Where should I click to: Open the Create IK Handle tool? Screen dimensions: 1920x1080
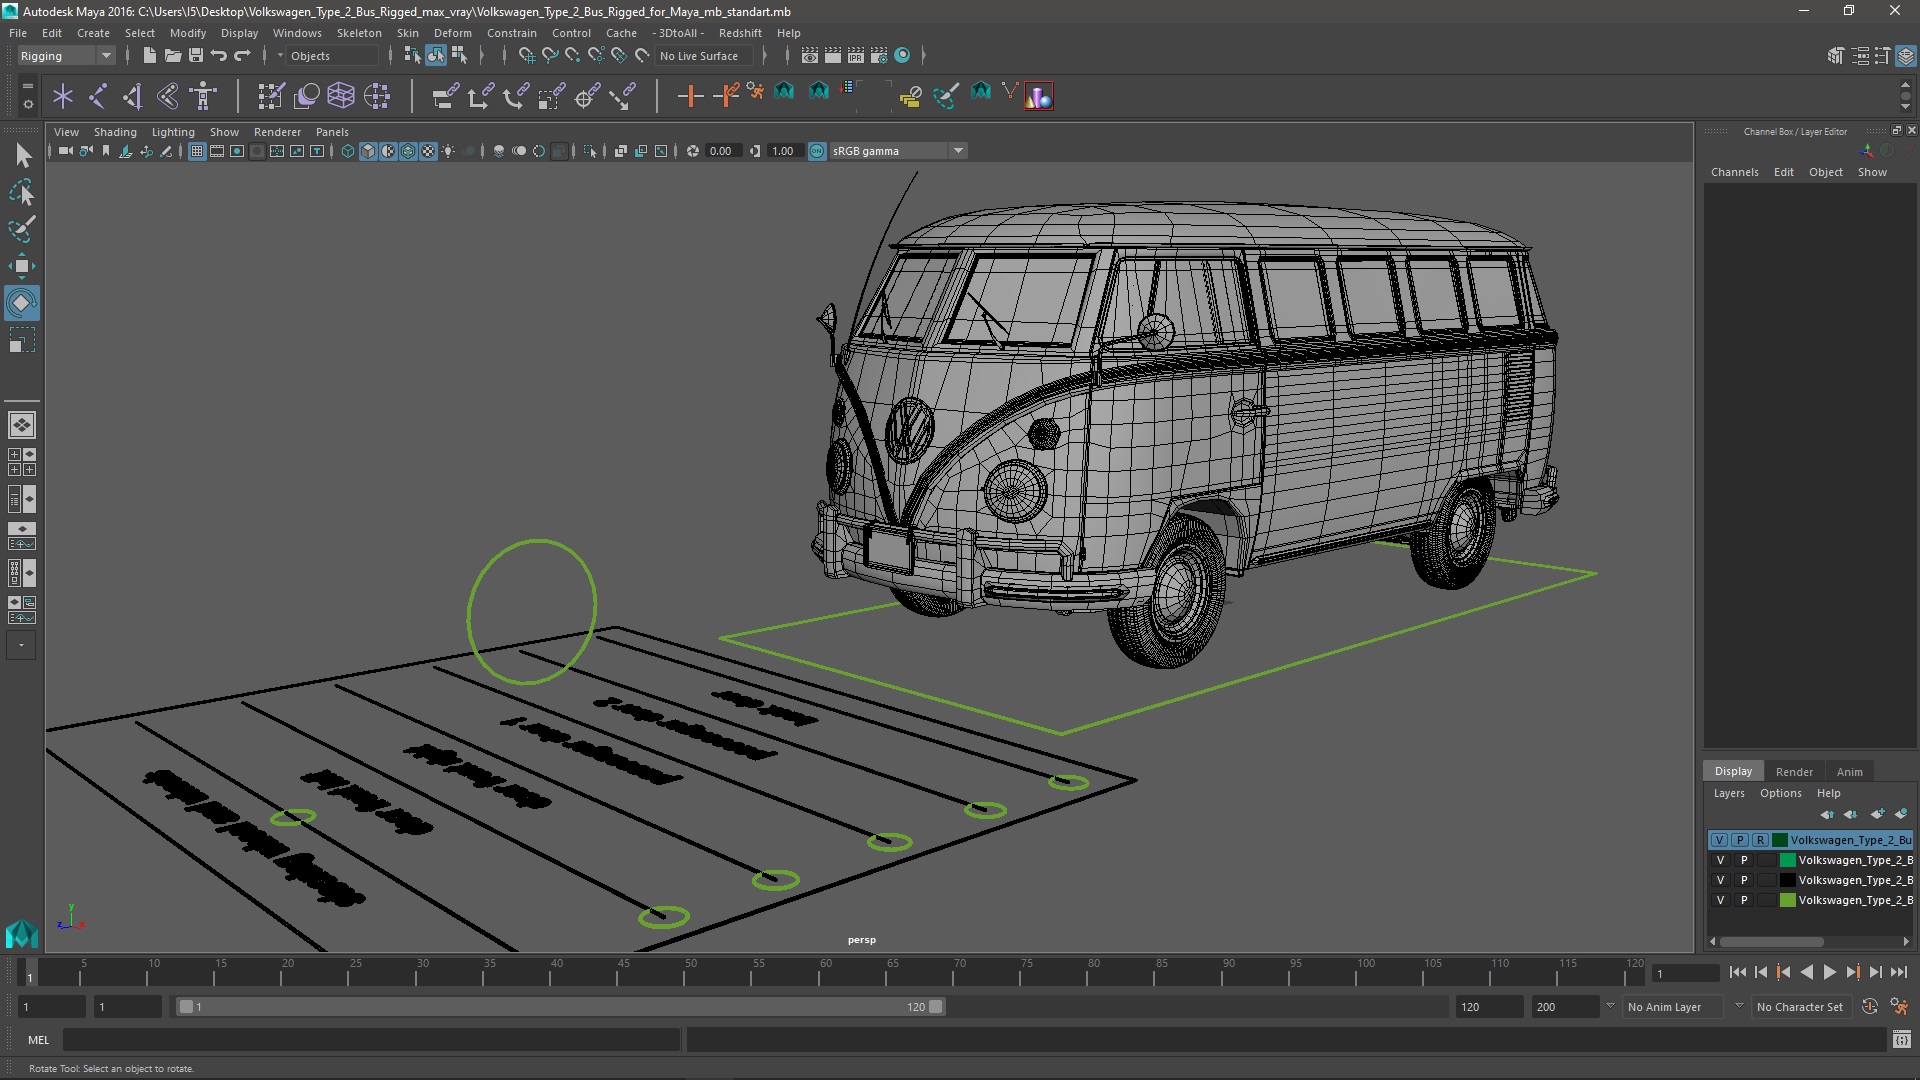coord(133,96)
